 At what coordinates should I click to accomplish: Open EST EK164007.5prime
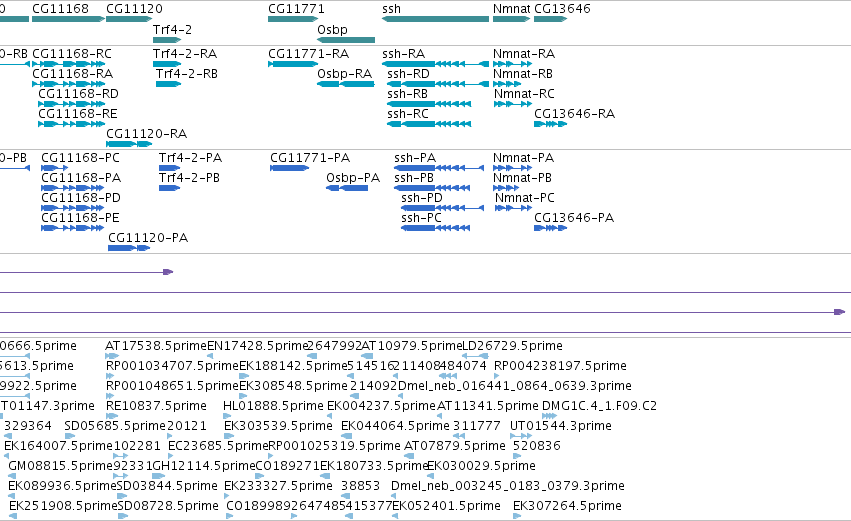(x=59, y=446)
